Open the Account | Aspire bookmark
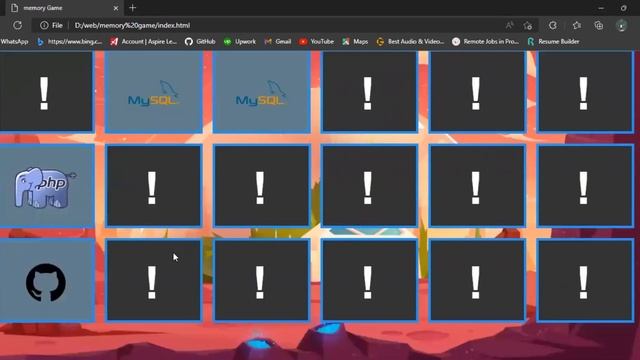 [x=144, y=42]
